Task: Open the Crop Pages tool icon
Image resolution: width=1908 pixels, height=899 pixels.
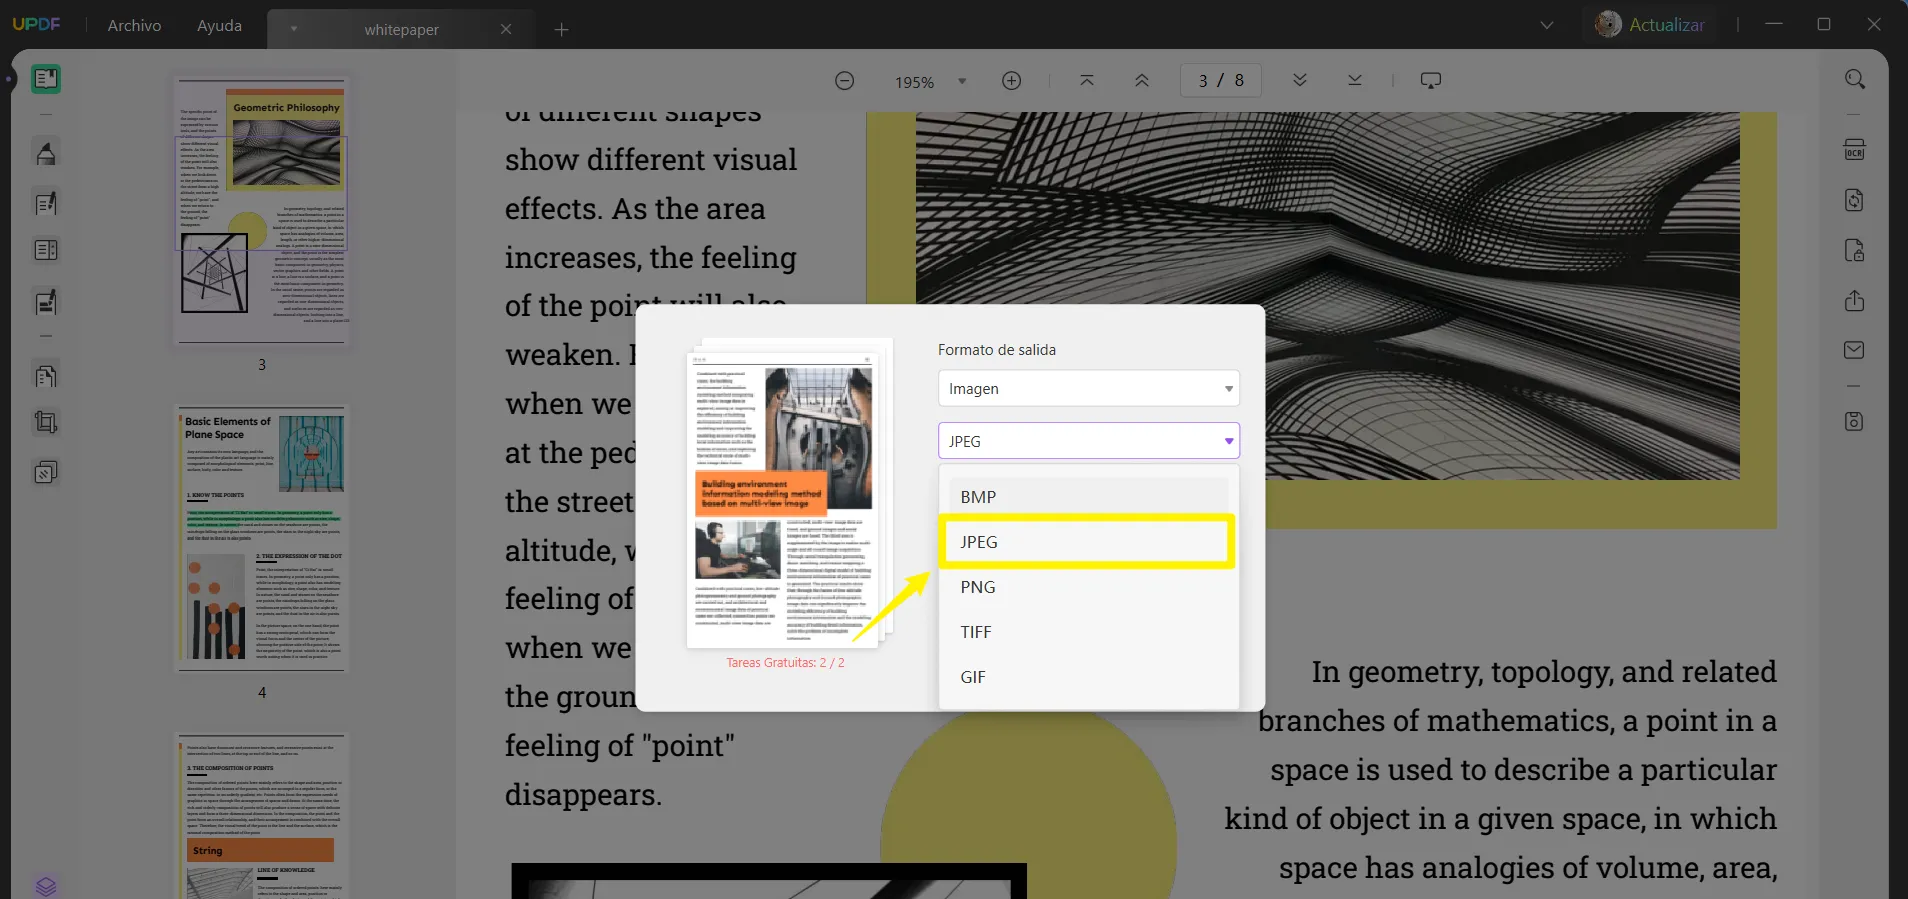Action: (46, 422)
